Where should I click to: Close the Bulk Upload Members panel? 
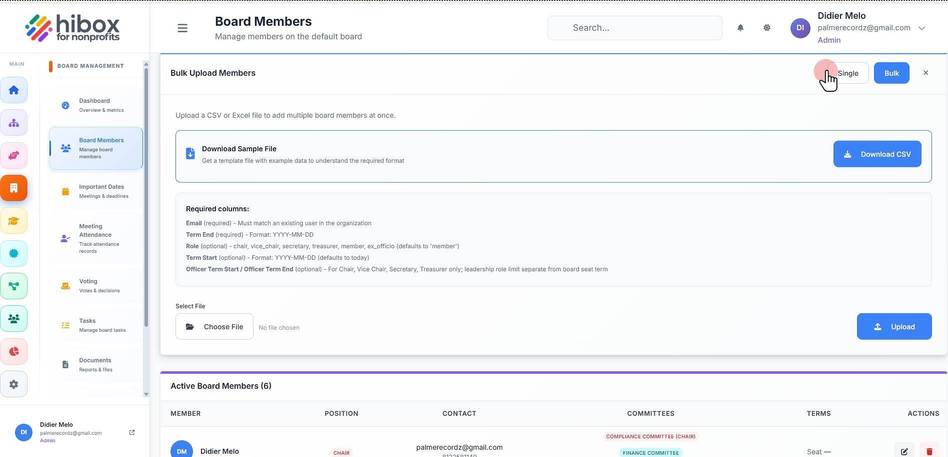(926, 73)
